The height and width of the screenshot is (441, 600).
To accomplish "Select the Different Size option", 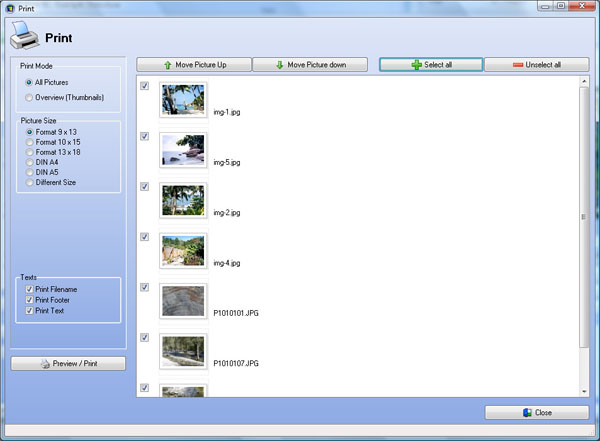I will click(29, 182).
